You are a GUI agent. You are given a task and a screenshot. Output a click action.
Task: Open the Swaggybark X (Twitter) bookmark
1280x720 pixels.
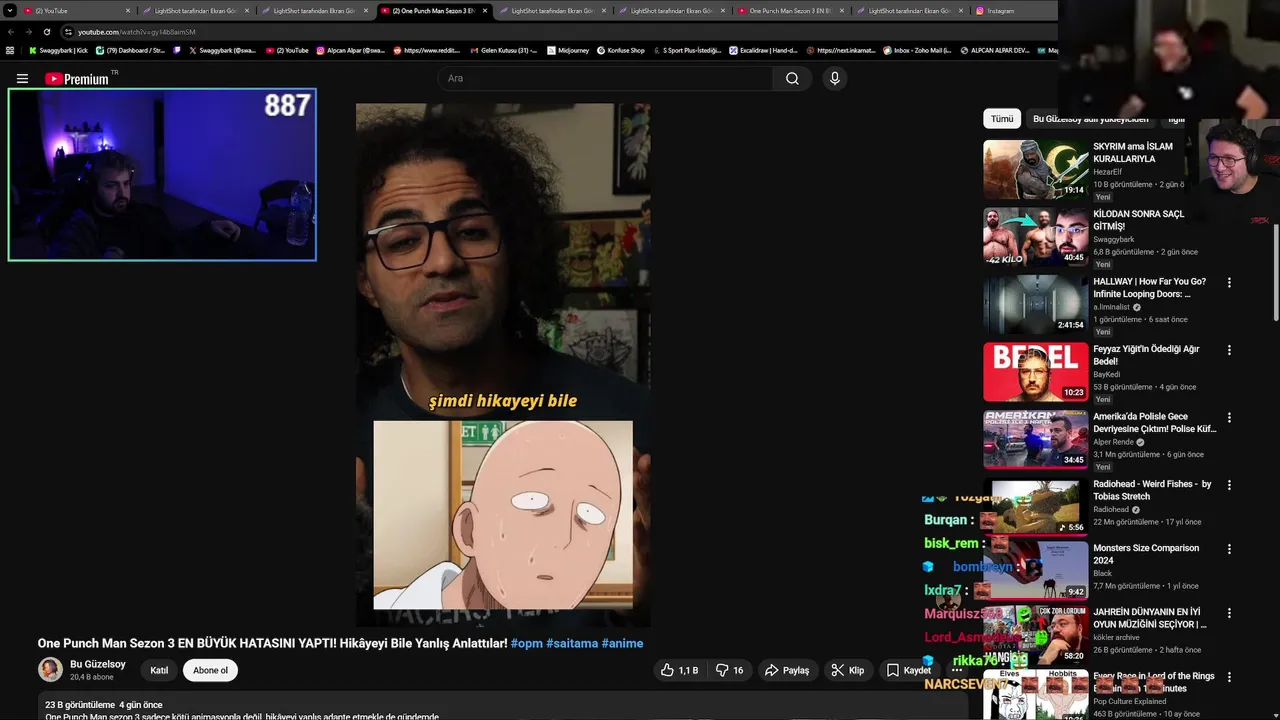[x=222, y=50]
